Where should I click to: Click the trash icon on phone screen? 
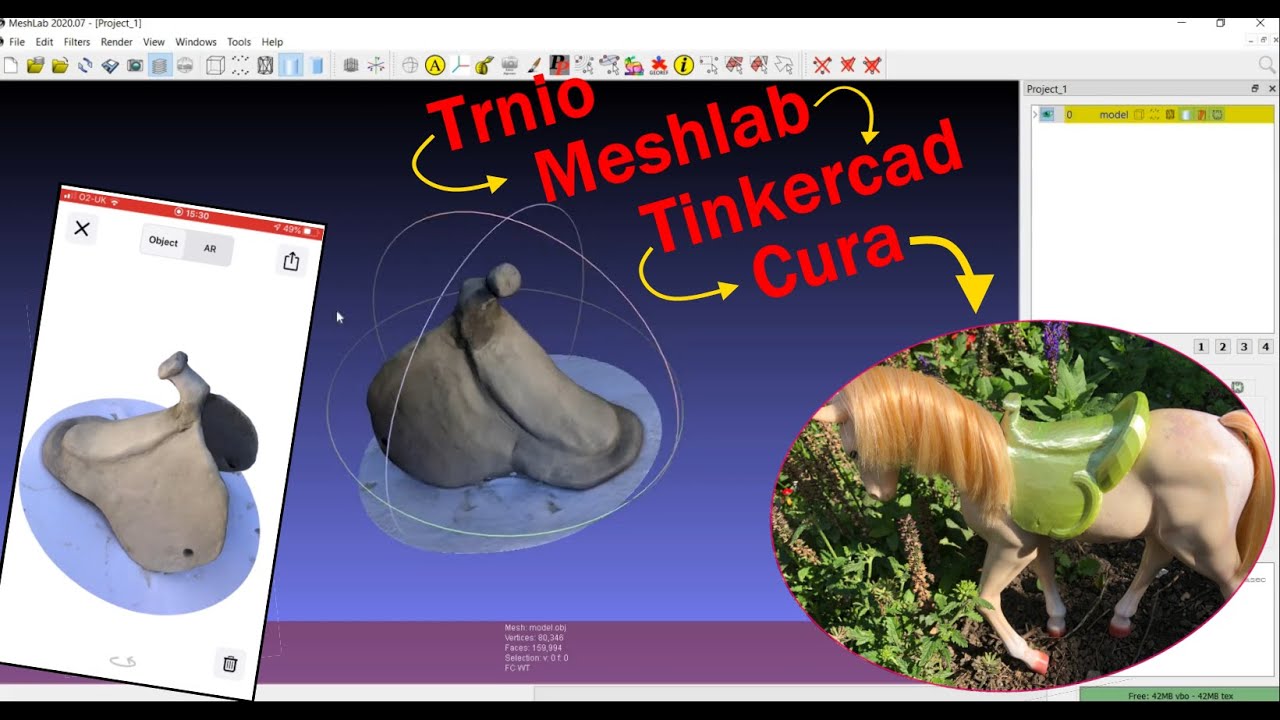click(x=229, y=664)
